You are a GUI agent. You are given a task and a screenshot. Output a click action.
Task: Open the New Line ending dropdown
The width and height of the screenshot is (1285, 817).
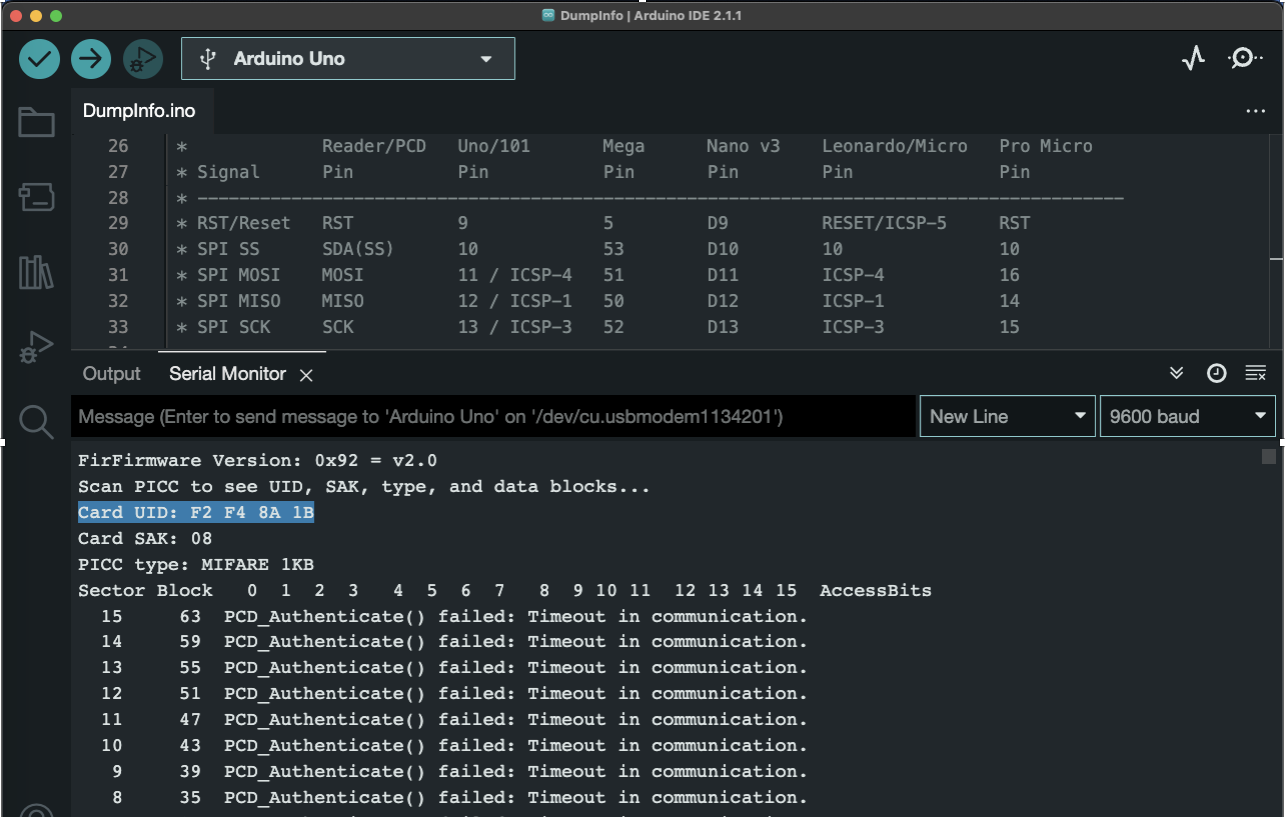[x=1008, y=416]
